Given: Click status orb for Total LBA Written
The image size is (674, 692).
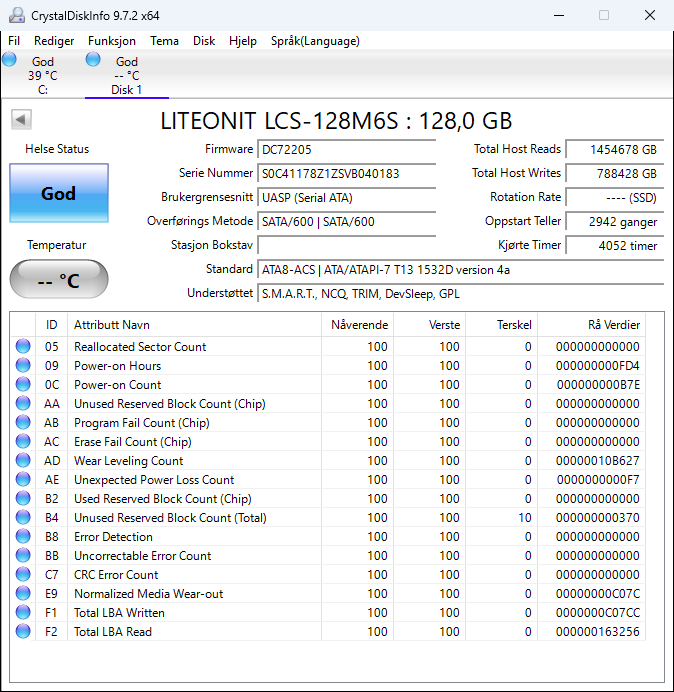Looking at the screenshot, I should pos(23,612).
